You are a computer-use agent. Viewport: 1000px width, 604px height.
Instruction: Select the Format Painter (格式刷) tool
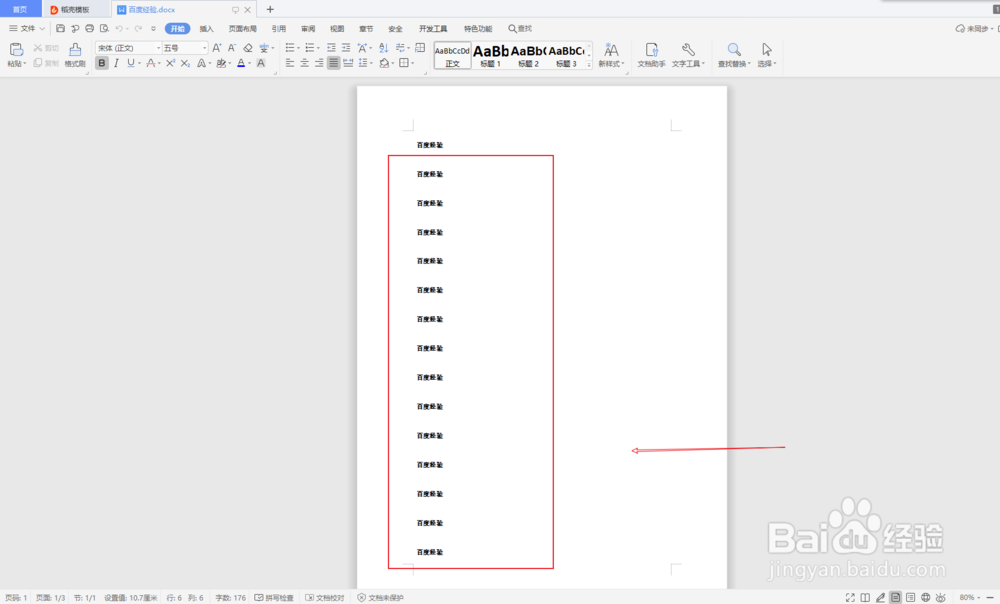click(x=75, y=54)
